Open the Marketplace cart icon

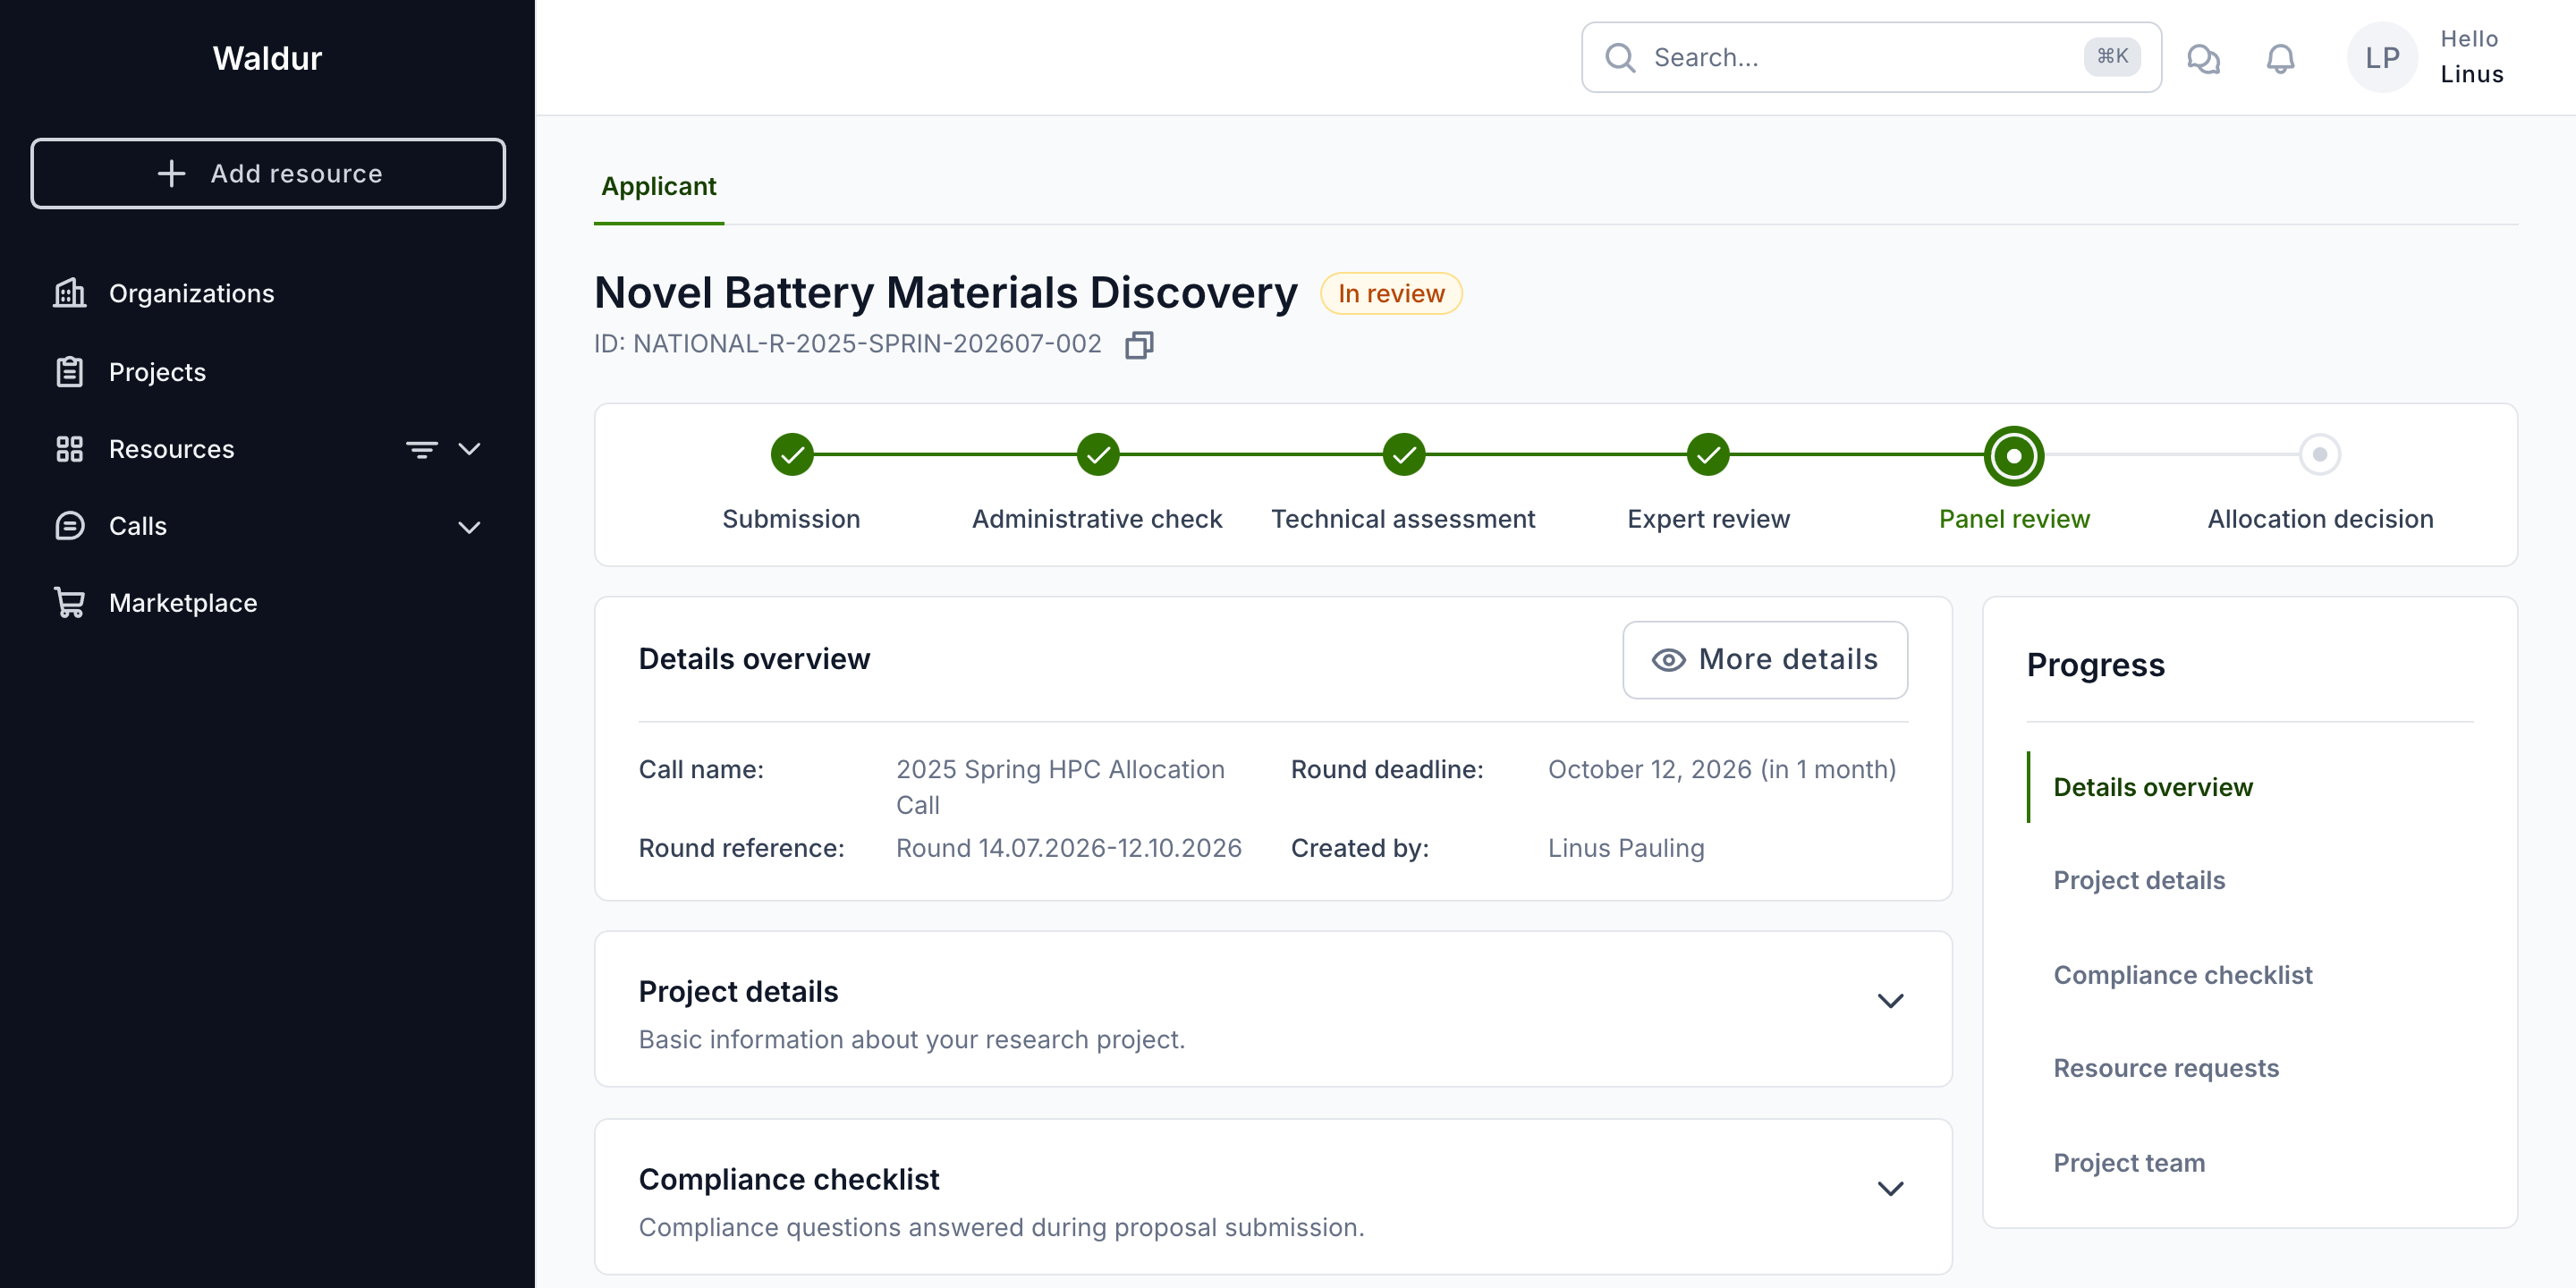(69, 603)
